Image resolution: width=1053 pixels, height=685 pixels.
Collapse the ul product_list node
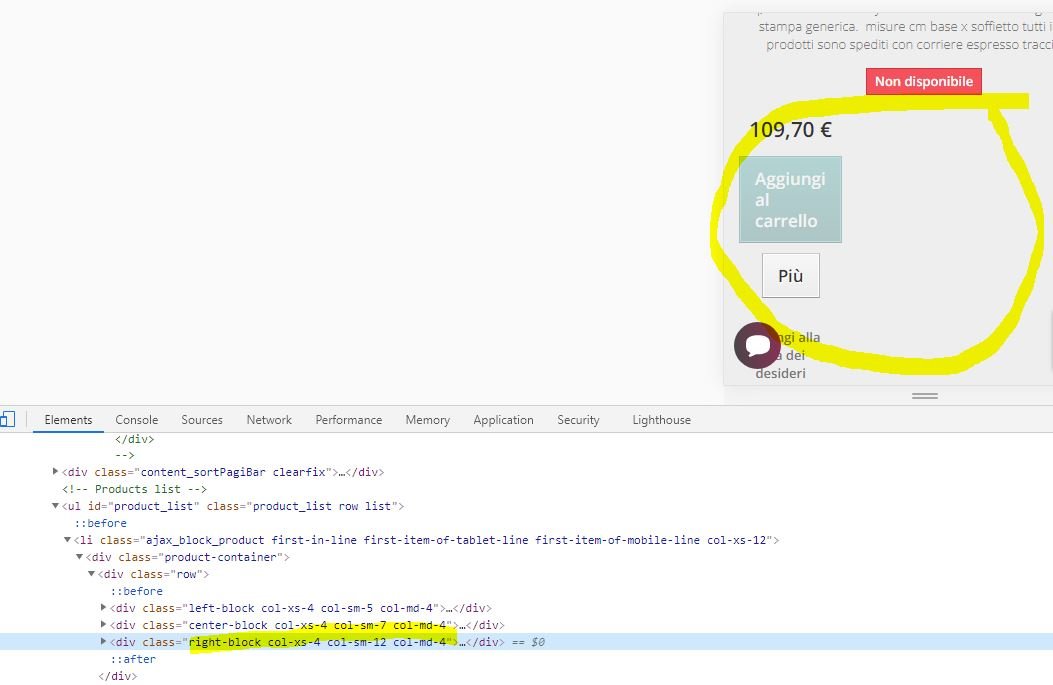click(55, 506)
